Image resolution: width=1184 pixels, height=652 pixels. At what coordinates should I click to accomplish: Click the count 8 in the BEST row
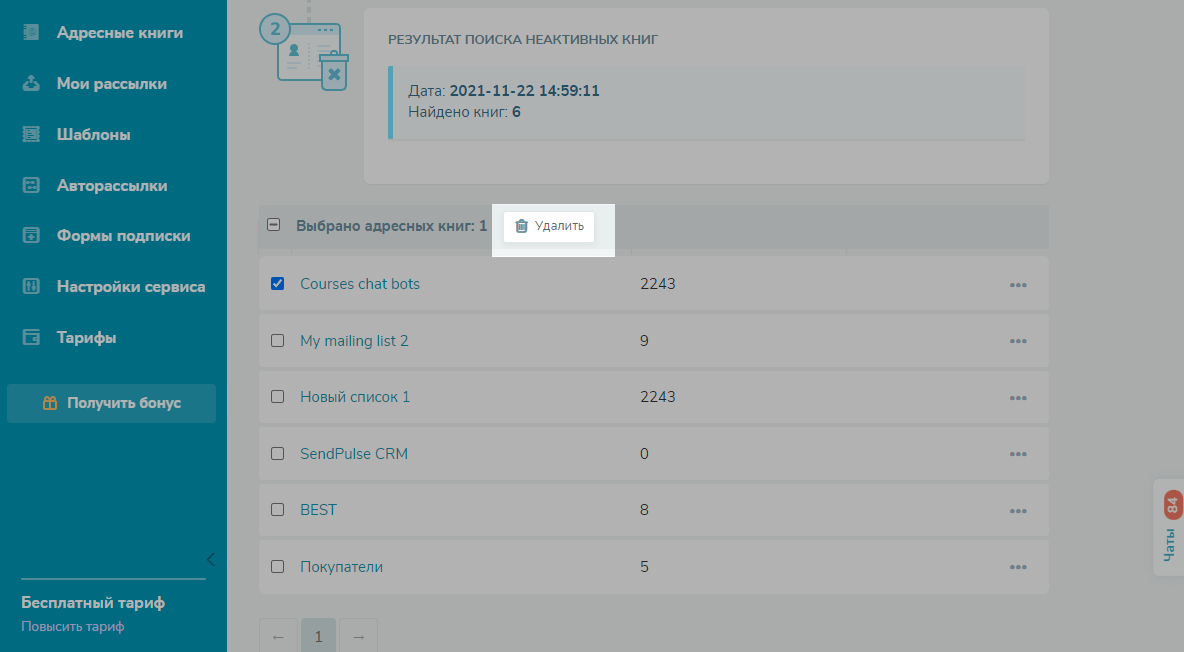point(644,509)
